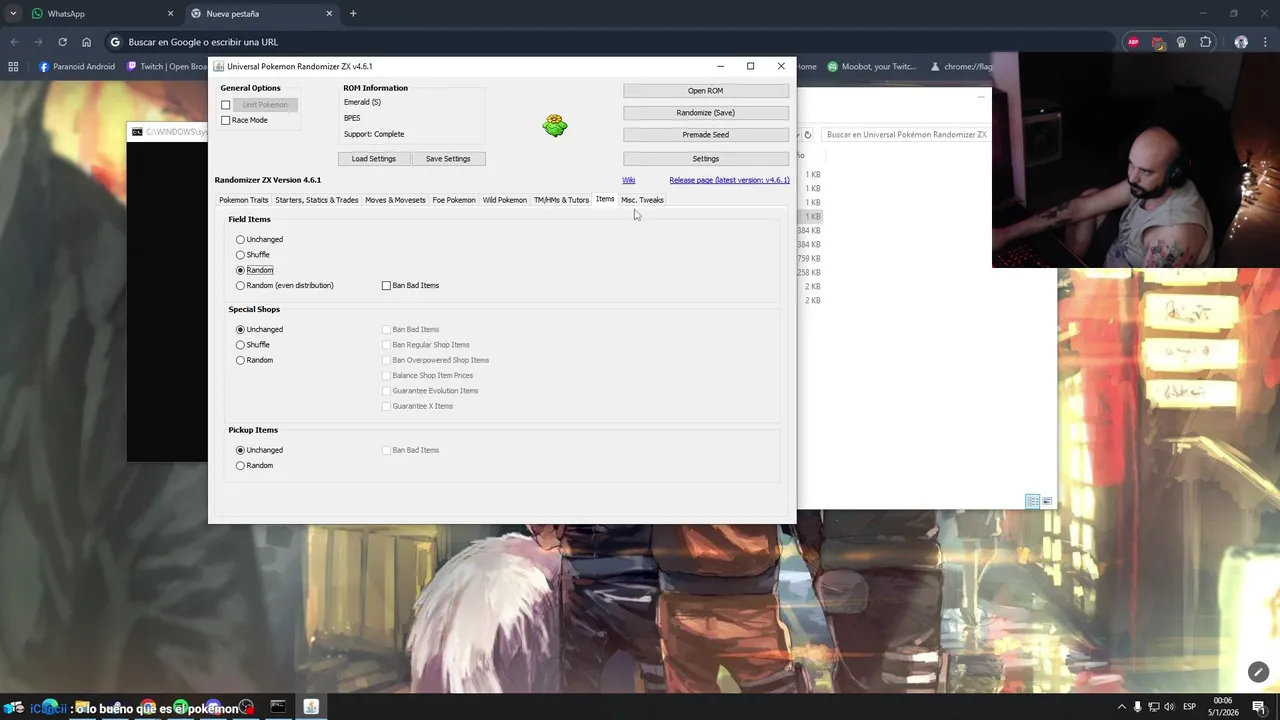Open the Wild Pokemon tab
This screenshot has width=1280, height=720.
point(505,200)
